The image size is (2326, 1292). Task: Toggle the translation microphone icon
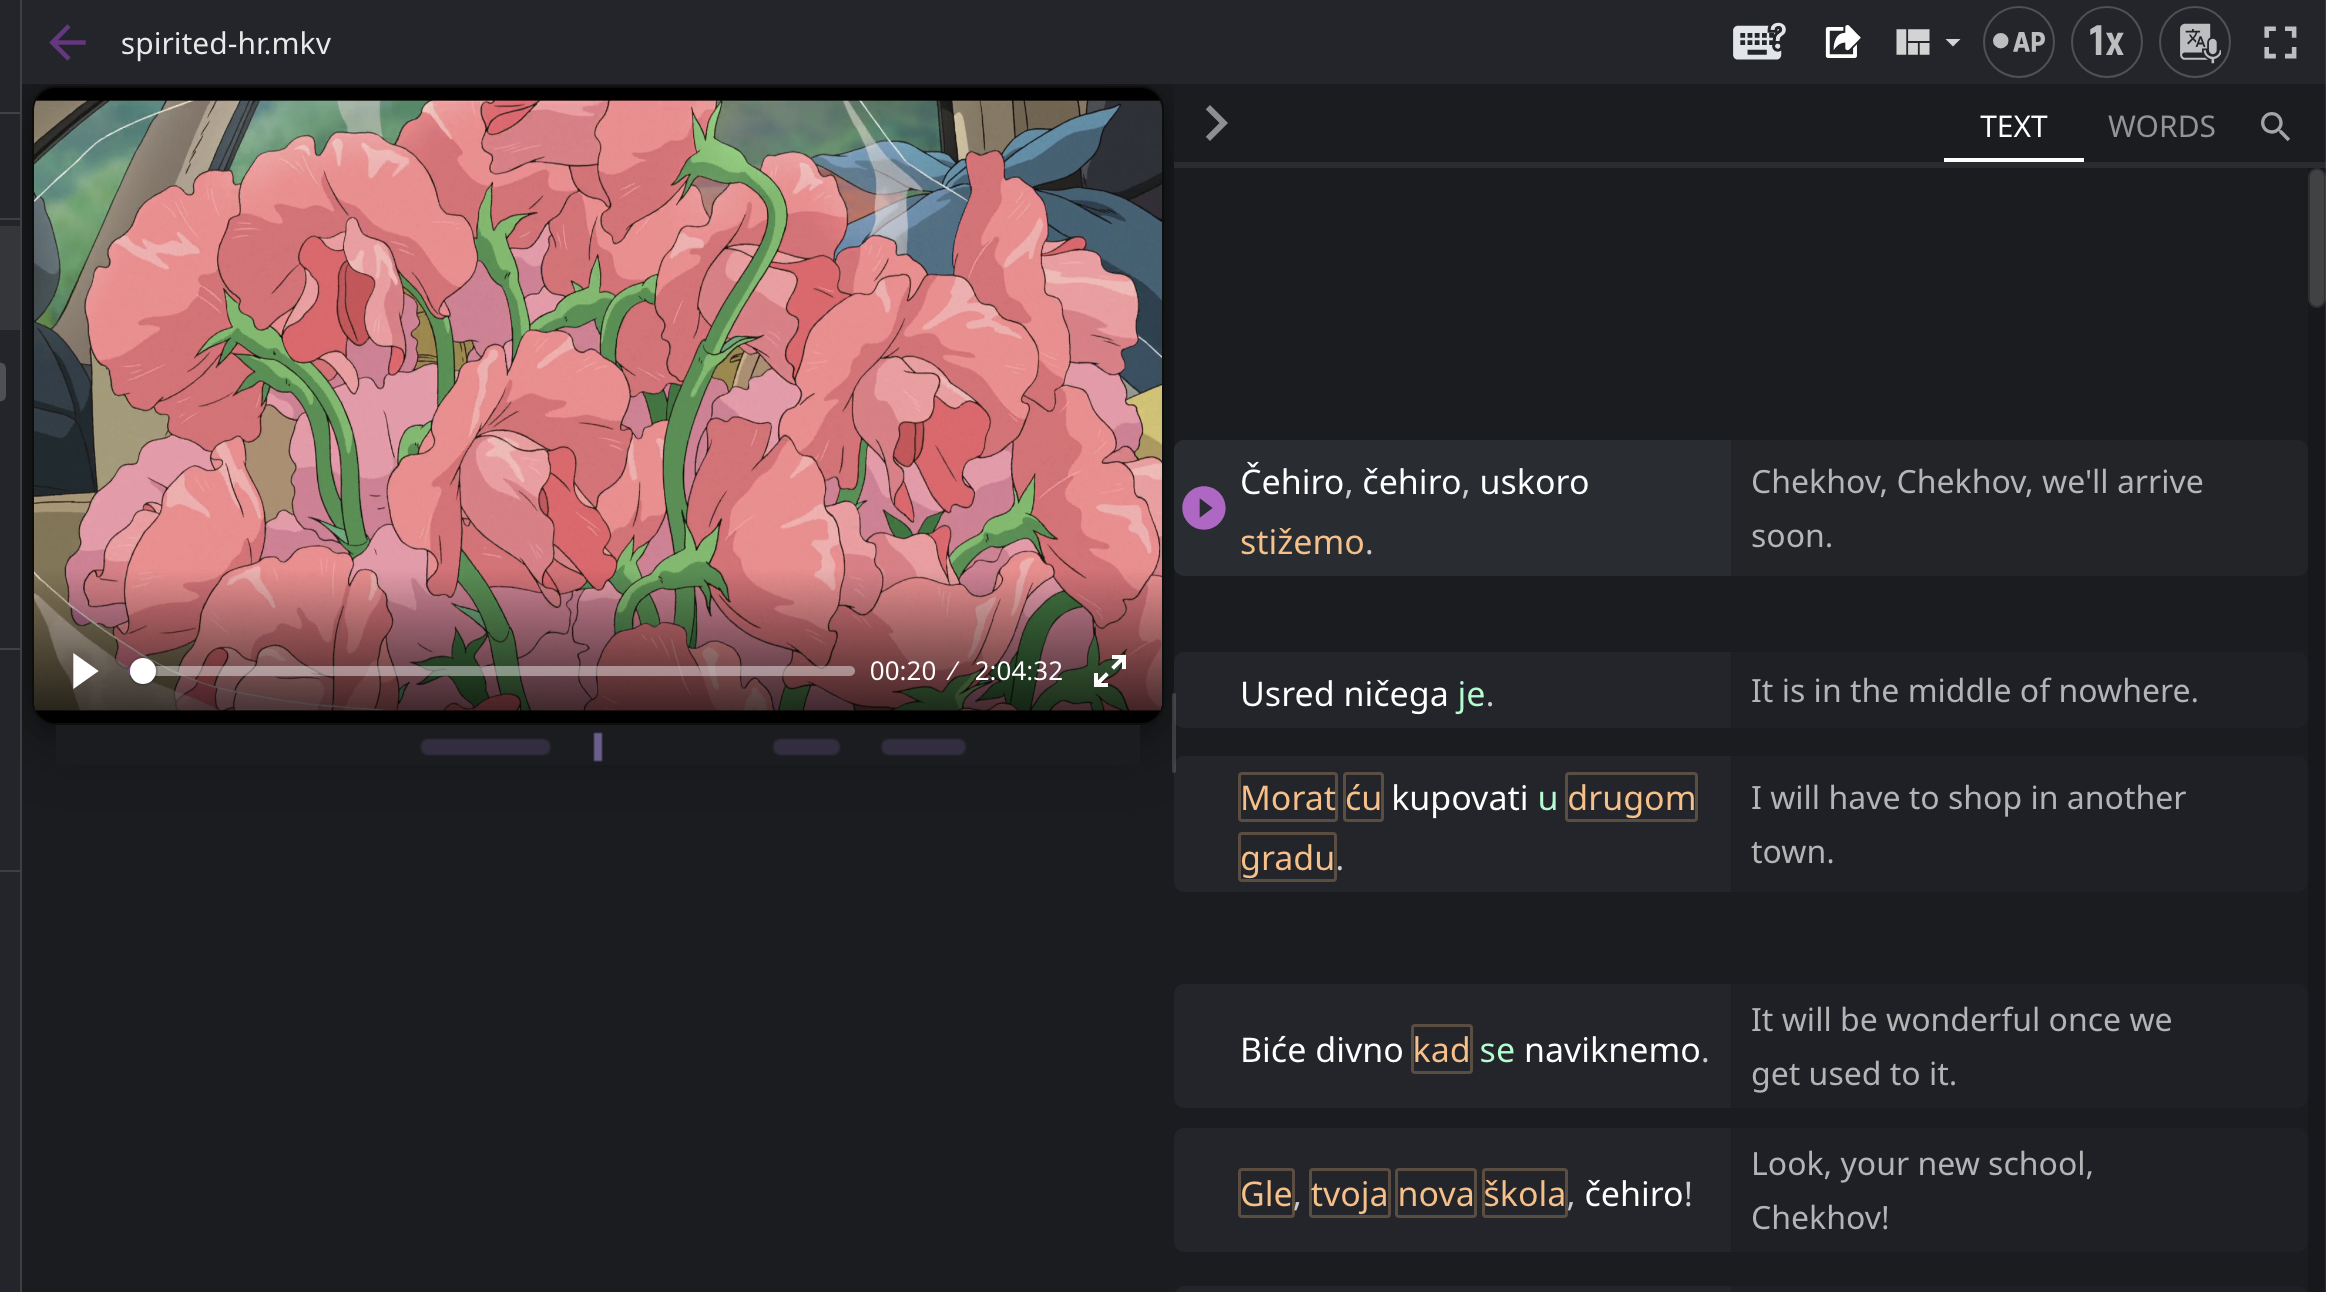[x=2195, y=42]
